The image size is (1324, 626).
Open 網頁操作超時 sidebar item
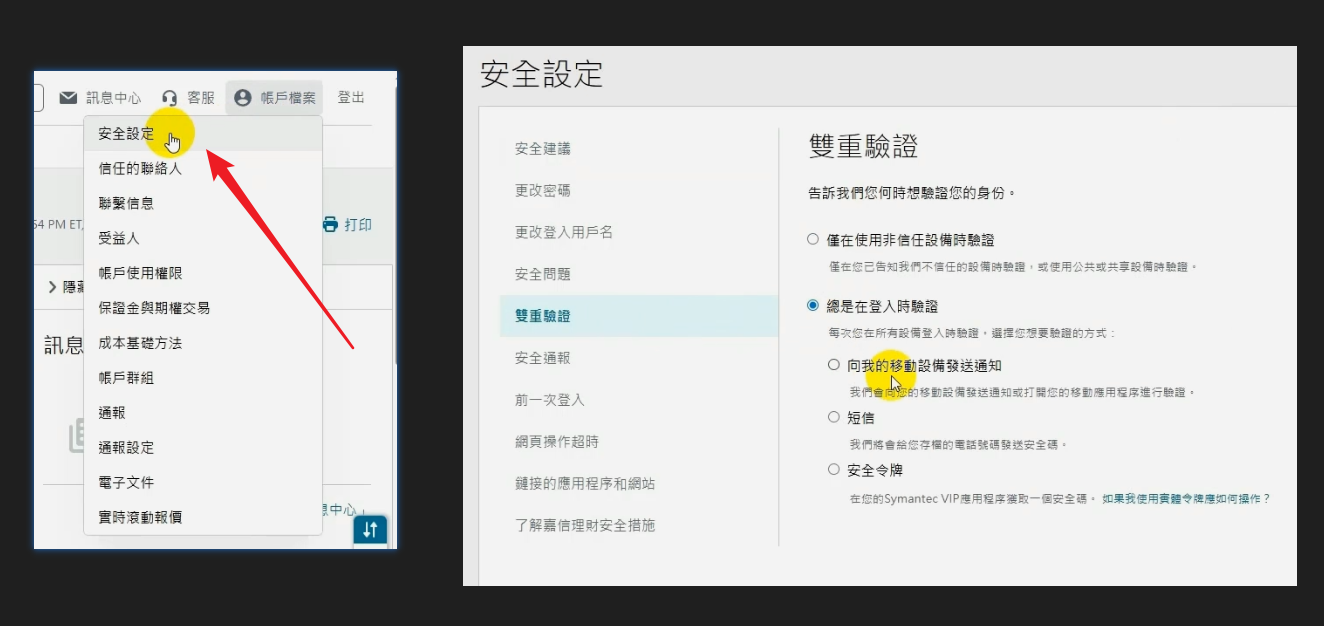(557, 441)
